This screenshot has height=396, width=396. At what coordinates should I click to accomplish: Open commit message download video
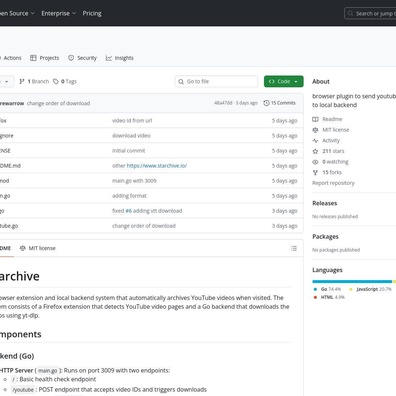pos(131,136)
